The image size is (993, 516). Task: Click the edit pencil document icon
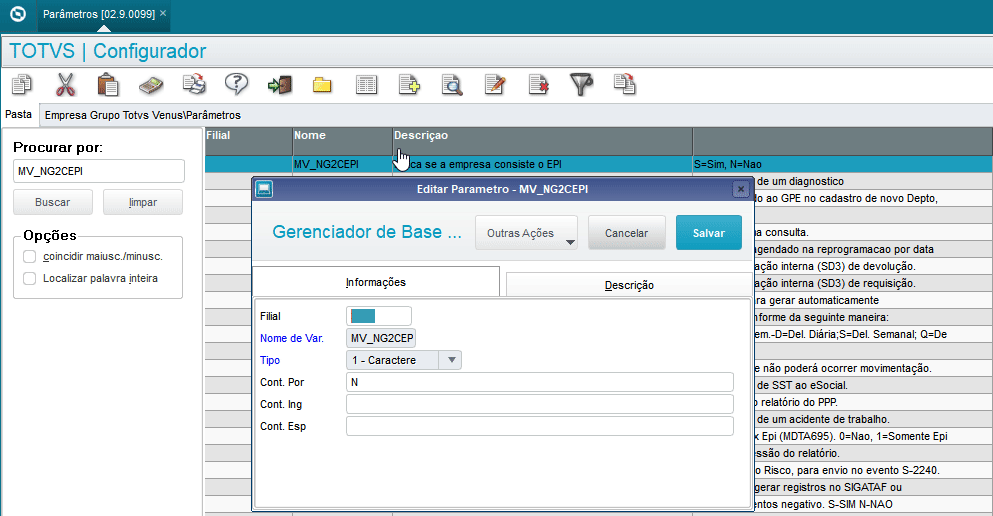coord(495,84)
